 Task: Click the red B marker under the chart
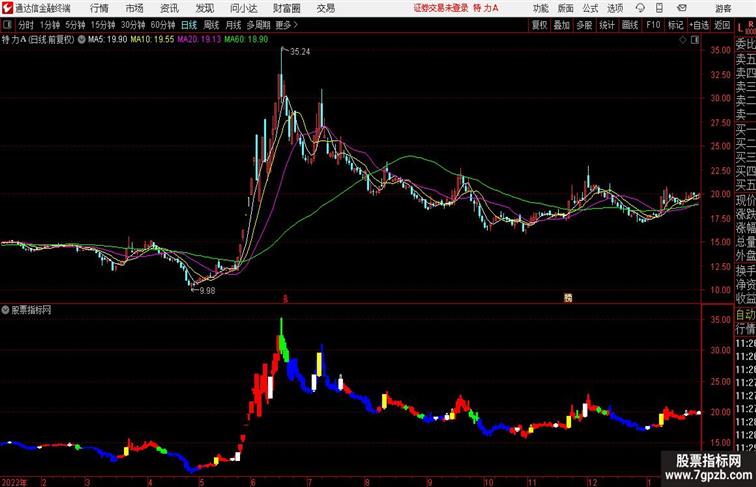(x=285, y=299)
